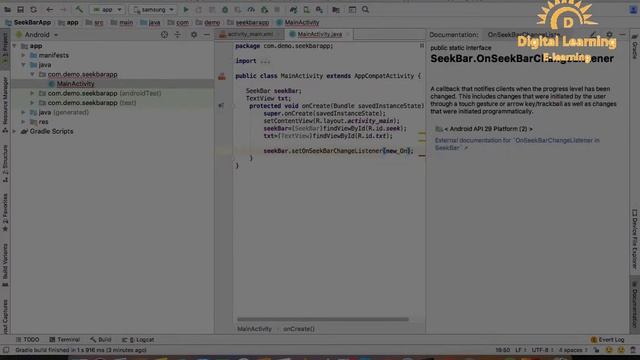The image size is (640, 360).
Task: Collapse the app module tree node
Action: pos(15,46)
